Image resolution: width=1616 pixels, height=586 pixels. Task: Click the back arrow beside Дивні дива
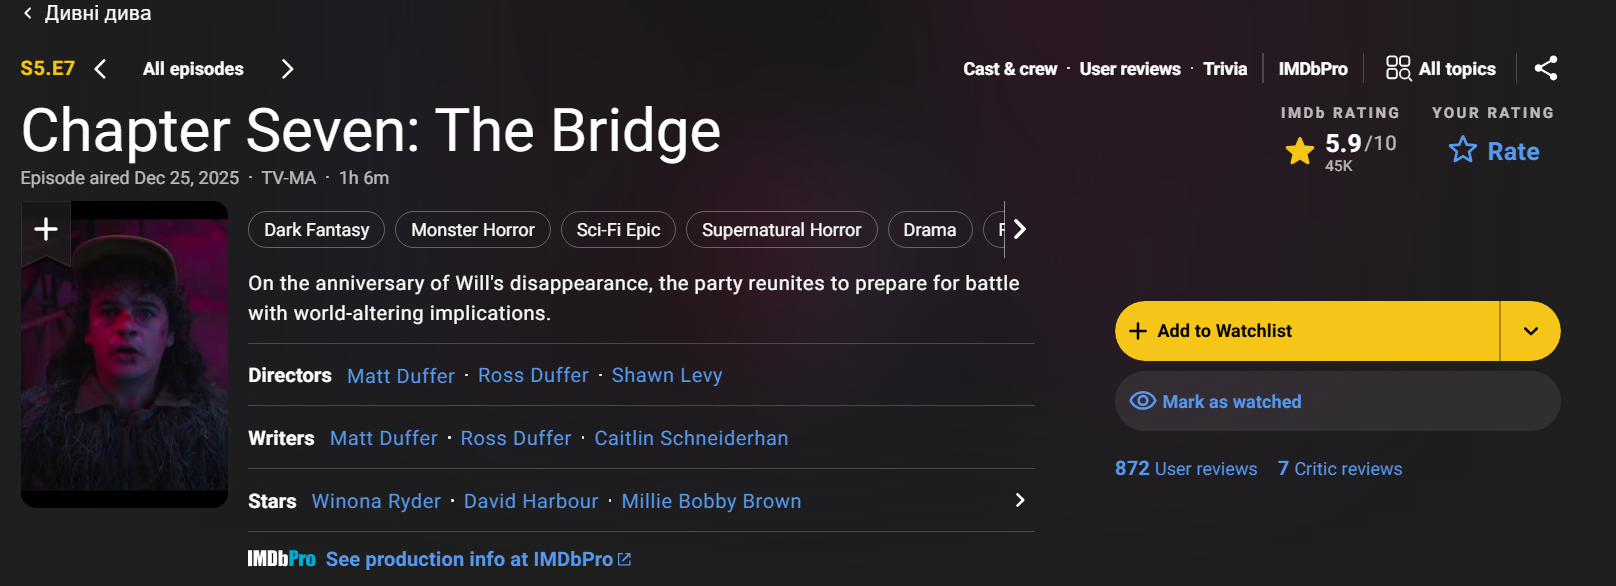point(28,13)
